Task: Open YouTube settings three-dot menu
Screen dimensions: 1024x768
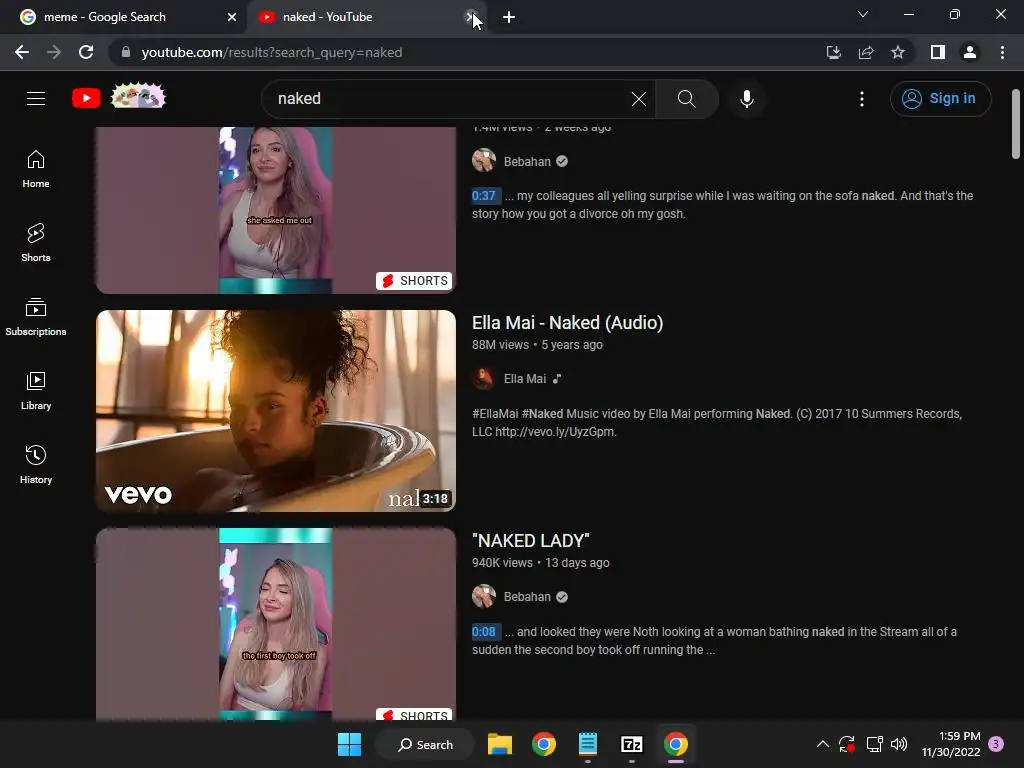Action: [x=862, y=99]
